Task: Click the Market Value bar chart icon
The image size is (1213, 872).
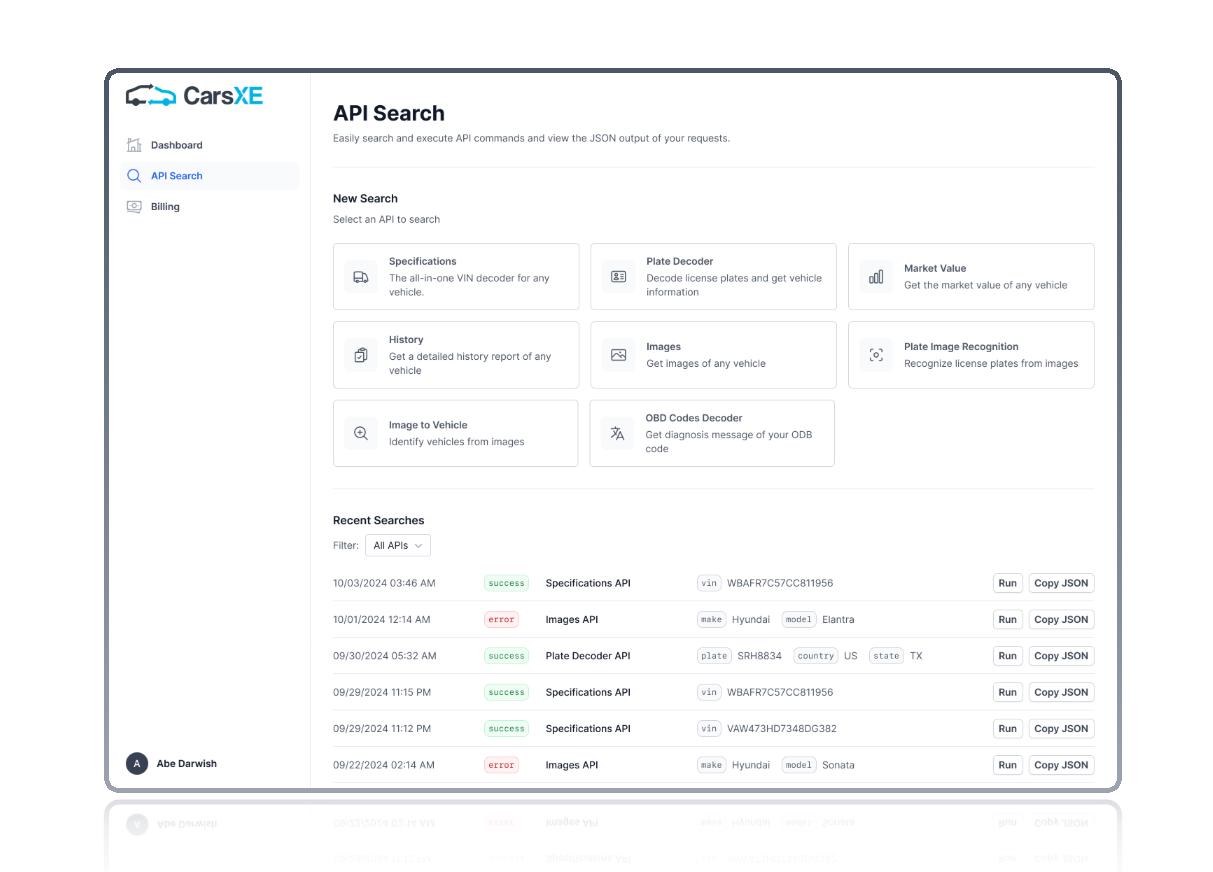Action: pyautogui.click(x=876, y=277)
